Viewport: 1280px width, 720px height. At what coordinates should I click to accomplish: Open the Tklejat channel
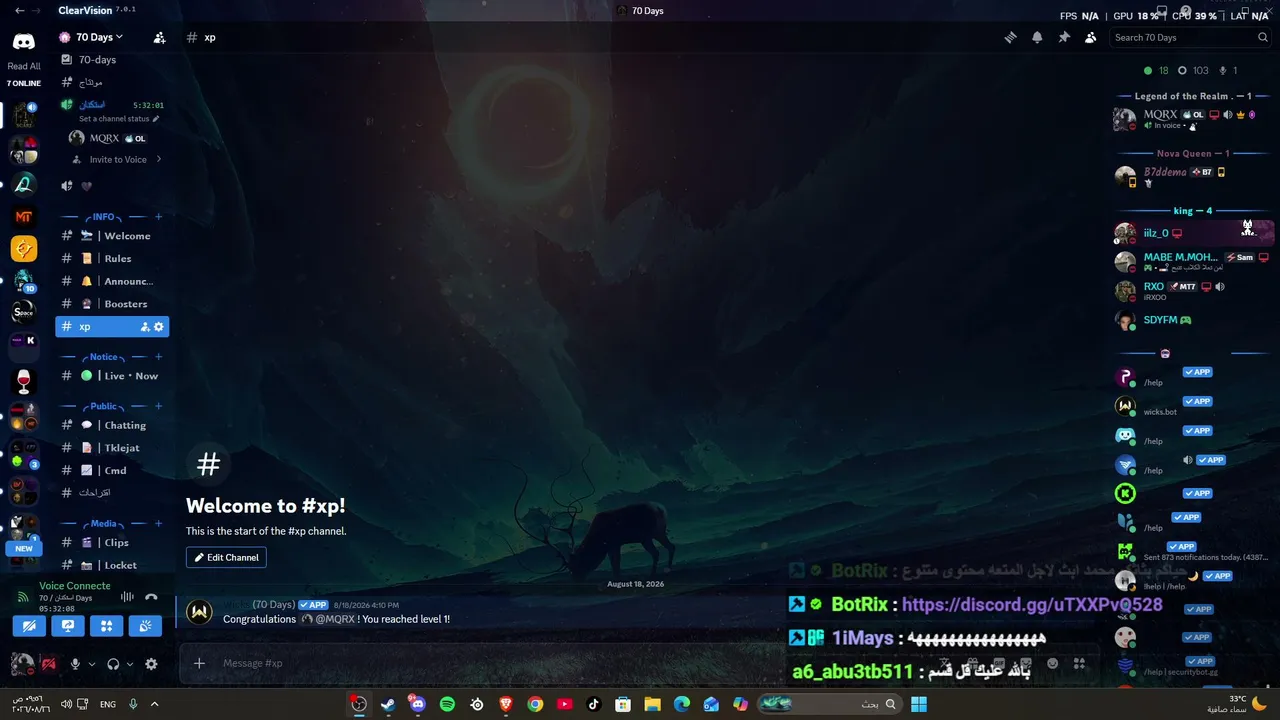112,448
